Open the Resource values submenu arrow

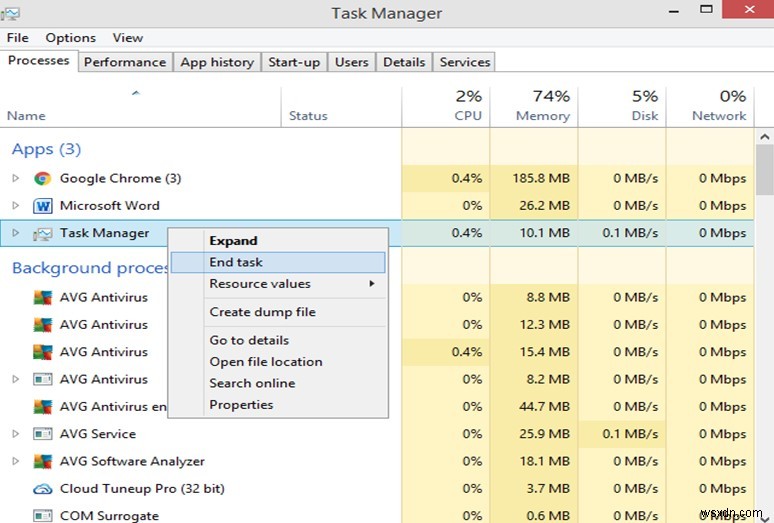coord(372,284)
